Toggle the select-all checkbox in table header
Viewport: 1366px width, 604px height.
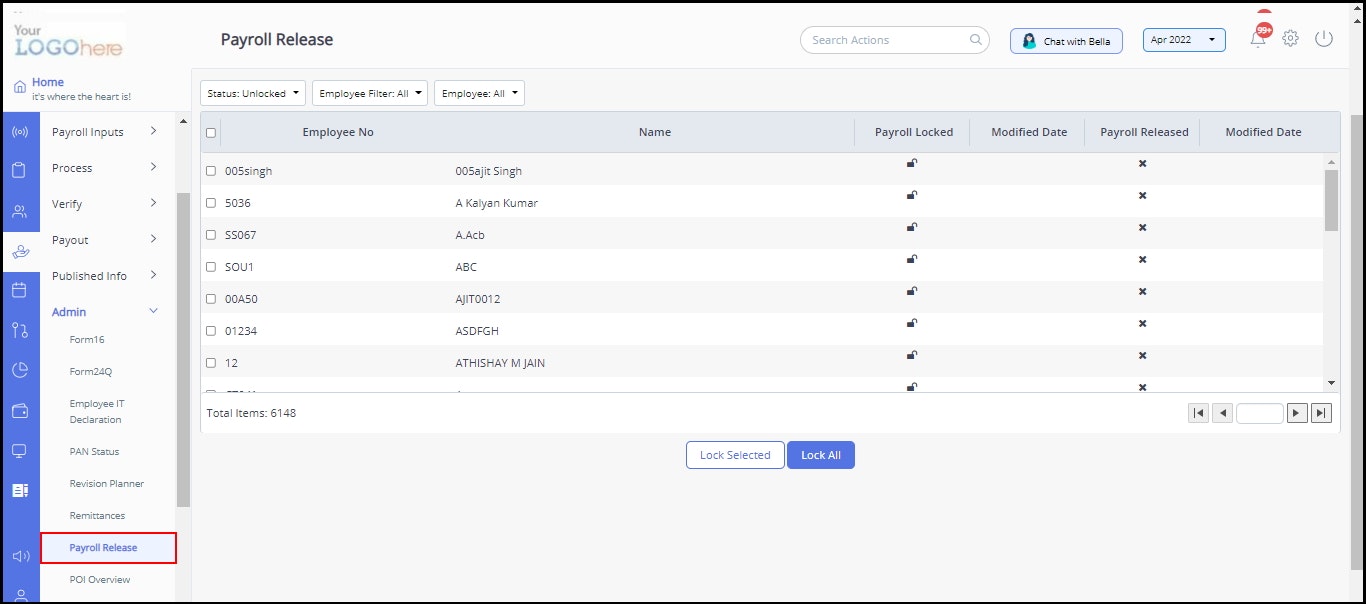click(x=211, y=131)
